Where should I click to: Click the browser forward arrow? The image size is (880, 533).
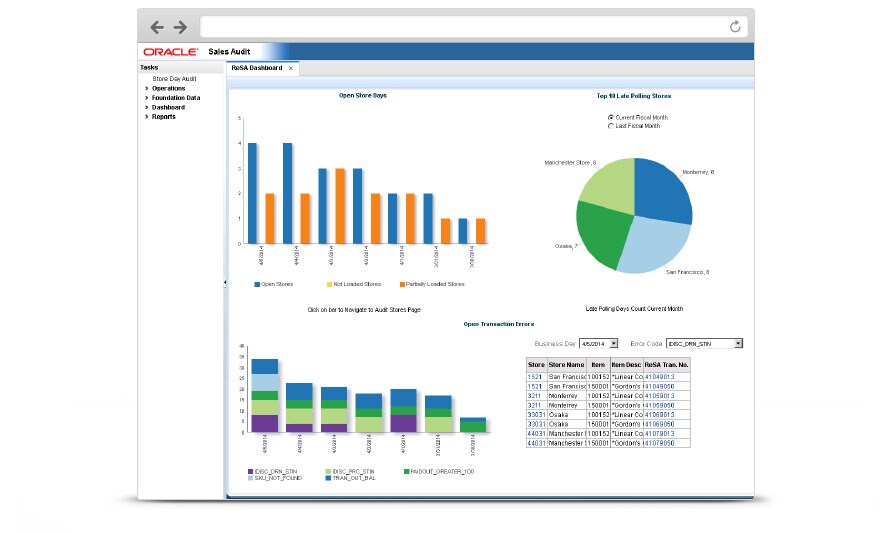pyautogui.click(x=180, y=27)
